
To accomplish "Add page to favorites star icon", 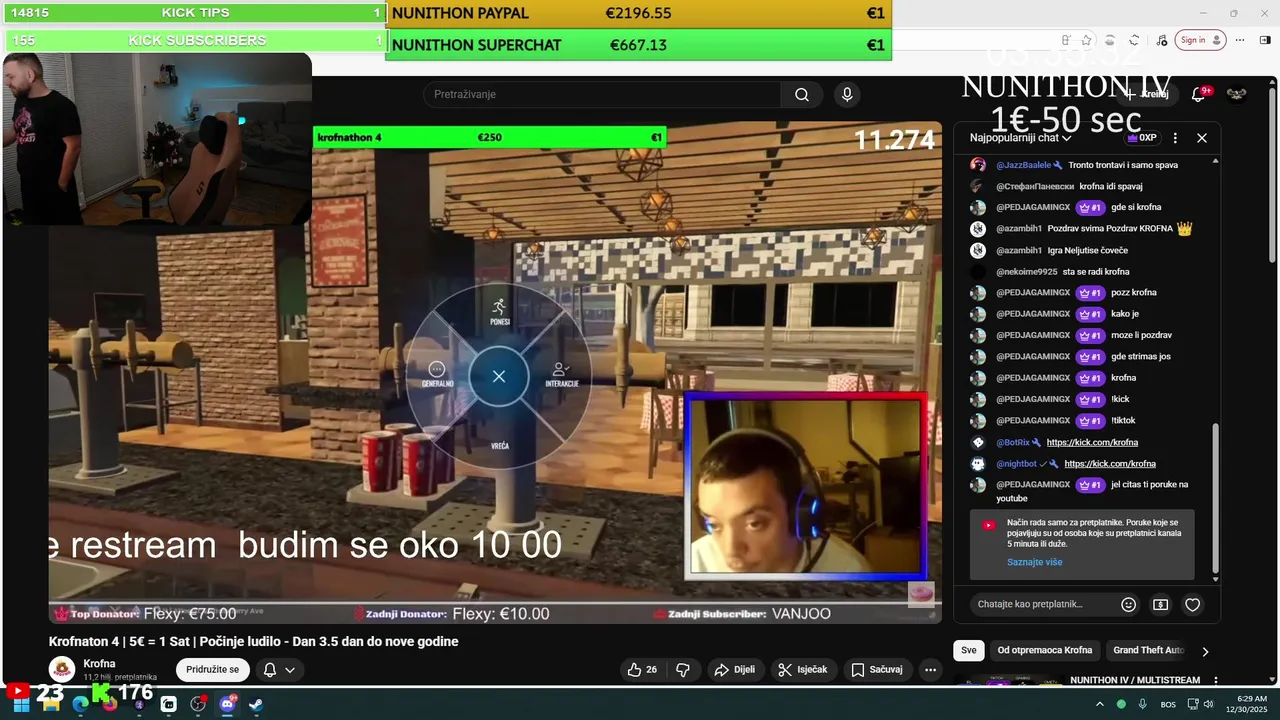I will coord(1087,40).
